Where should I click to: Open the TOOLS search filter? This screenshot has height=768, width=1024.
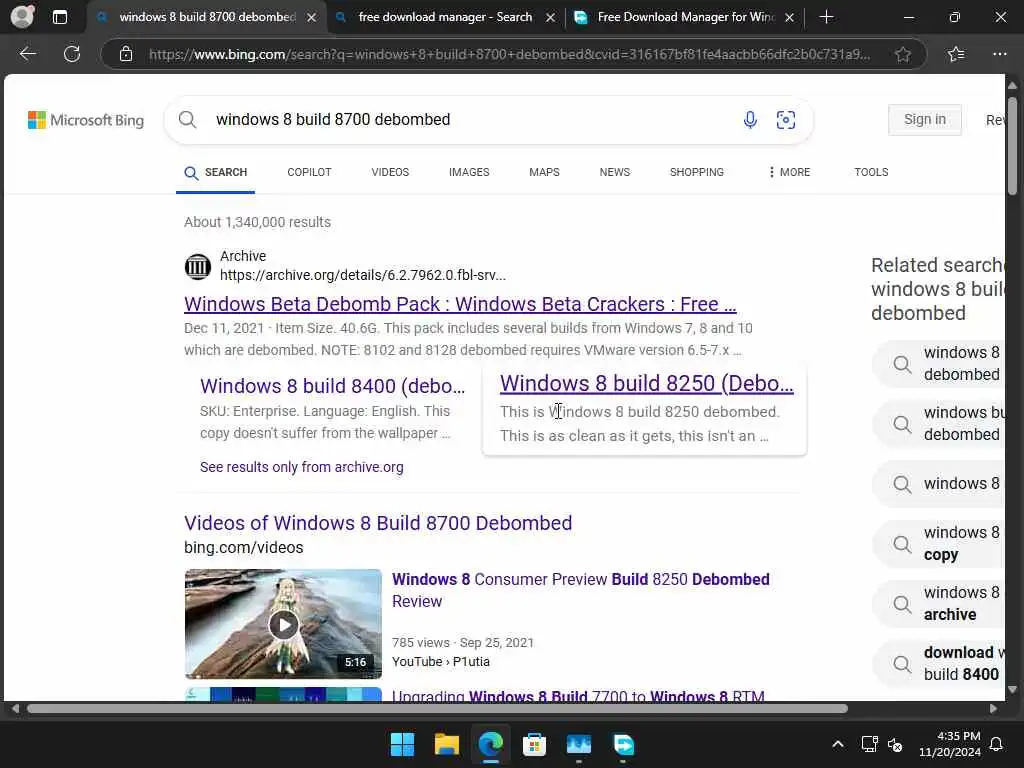tap(871, 172)
